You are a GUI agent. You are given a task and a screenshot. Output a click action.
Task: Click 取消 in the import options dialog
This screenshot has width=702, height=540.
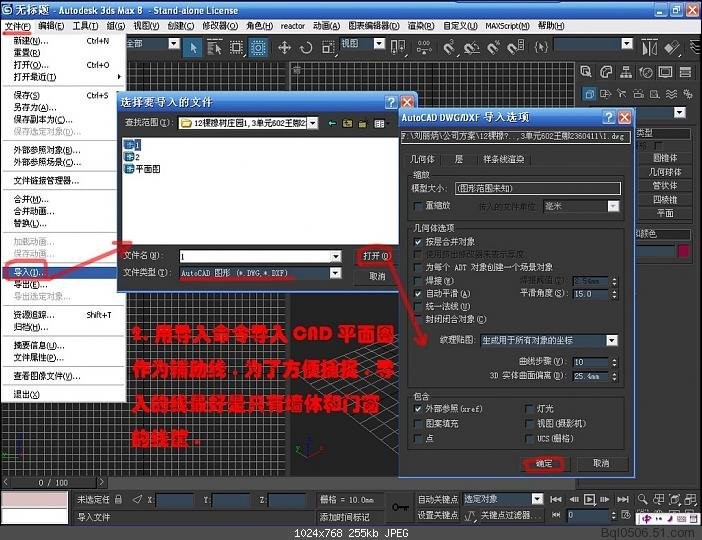click(601, 463)
